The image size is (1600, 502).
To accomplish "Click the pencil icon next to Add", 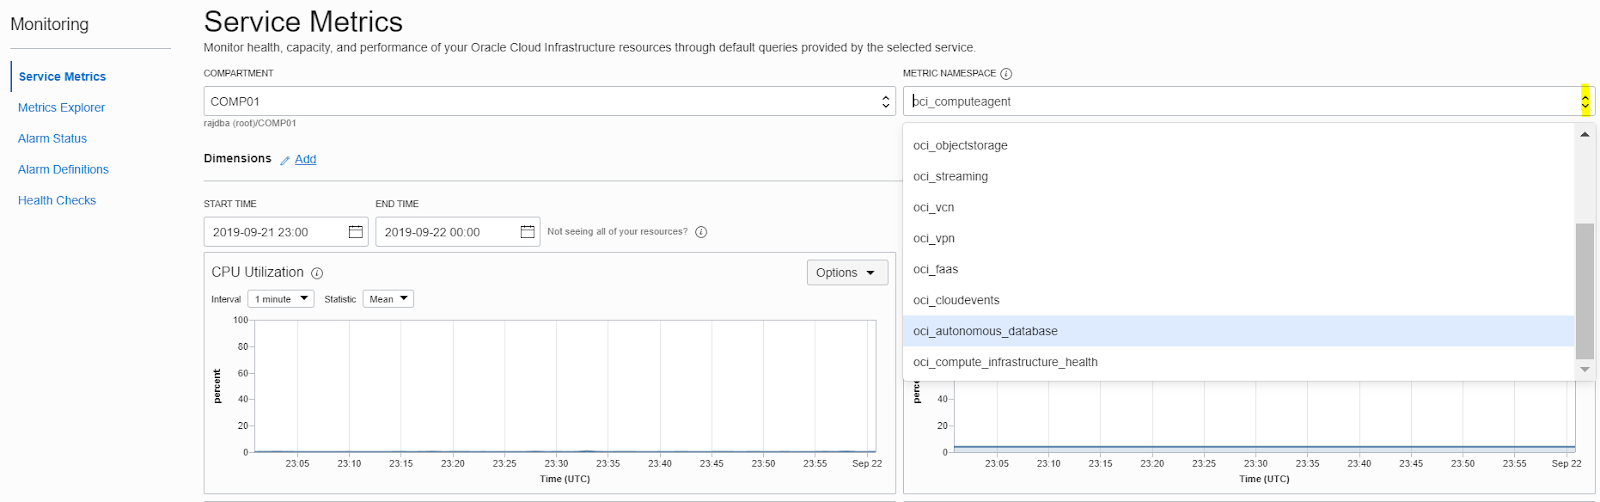I will pos(285,160).
